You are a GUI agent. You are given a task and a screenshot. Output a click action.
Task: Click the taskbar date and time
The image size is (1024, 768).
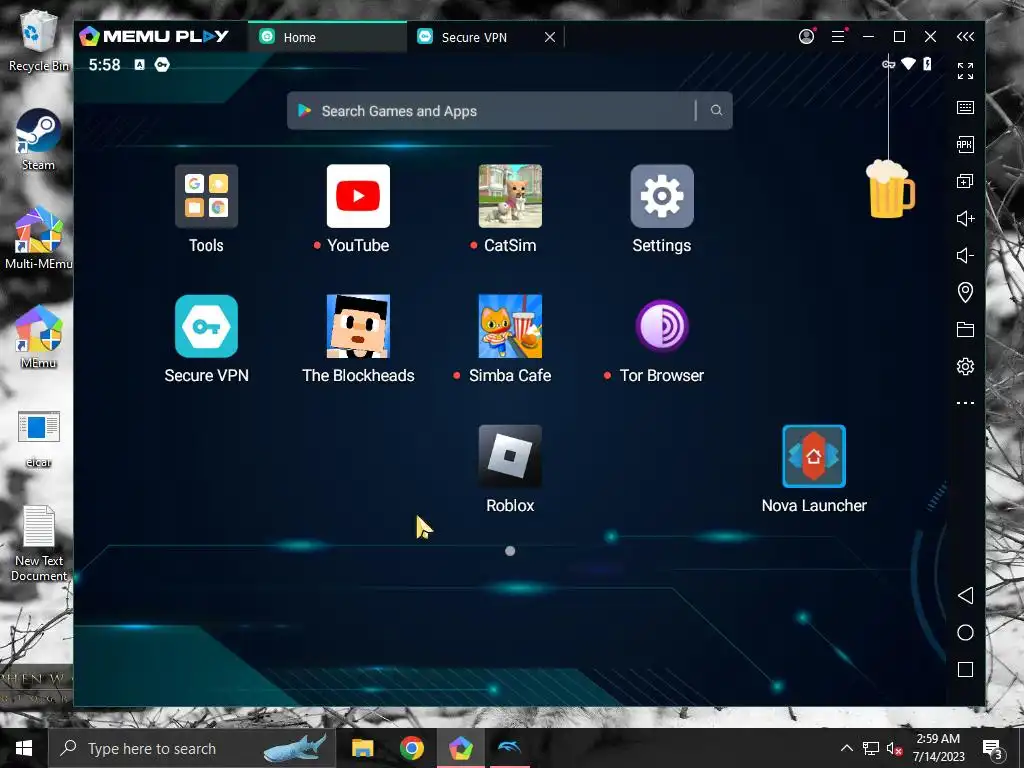tap(938, 748)
